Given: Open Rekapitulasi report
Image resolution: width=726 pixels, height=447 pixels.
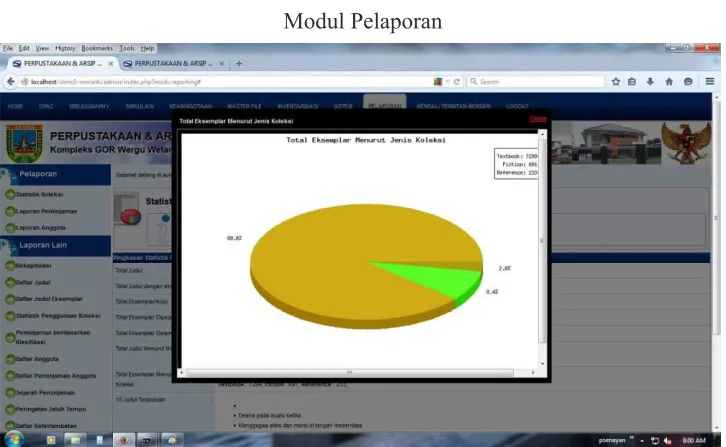Looking at the screenshot, I should (33, 266).
